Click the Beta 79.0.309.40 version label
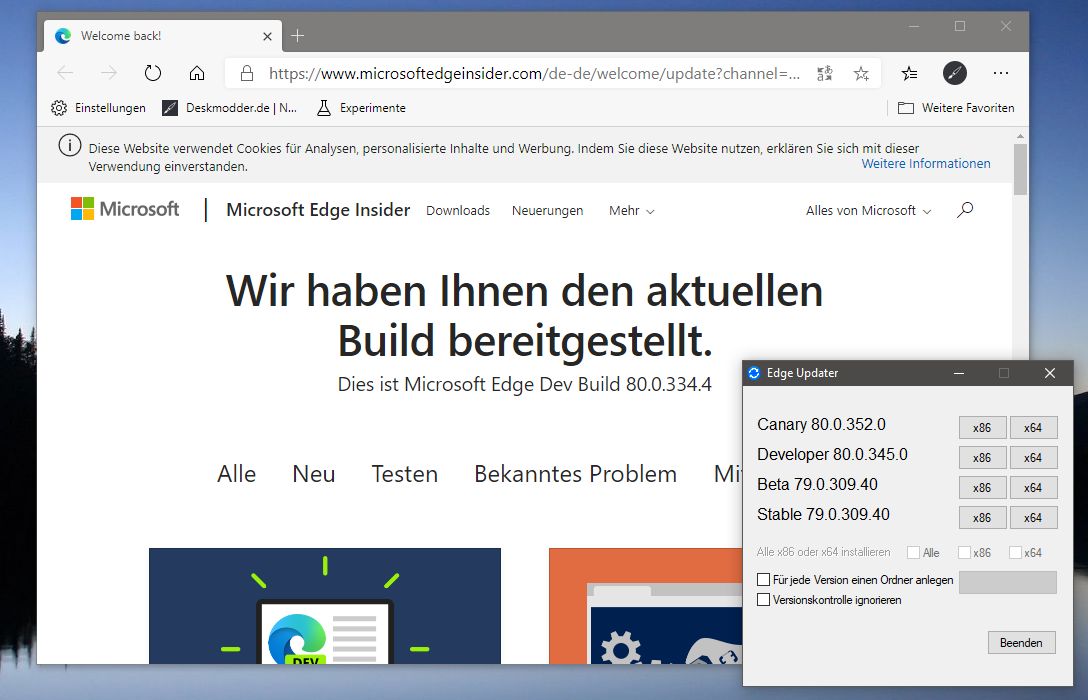The image size is (1088, 700). click(817, 484)
